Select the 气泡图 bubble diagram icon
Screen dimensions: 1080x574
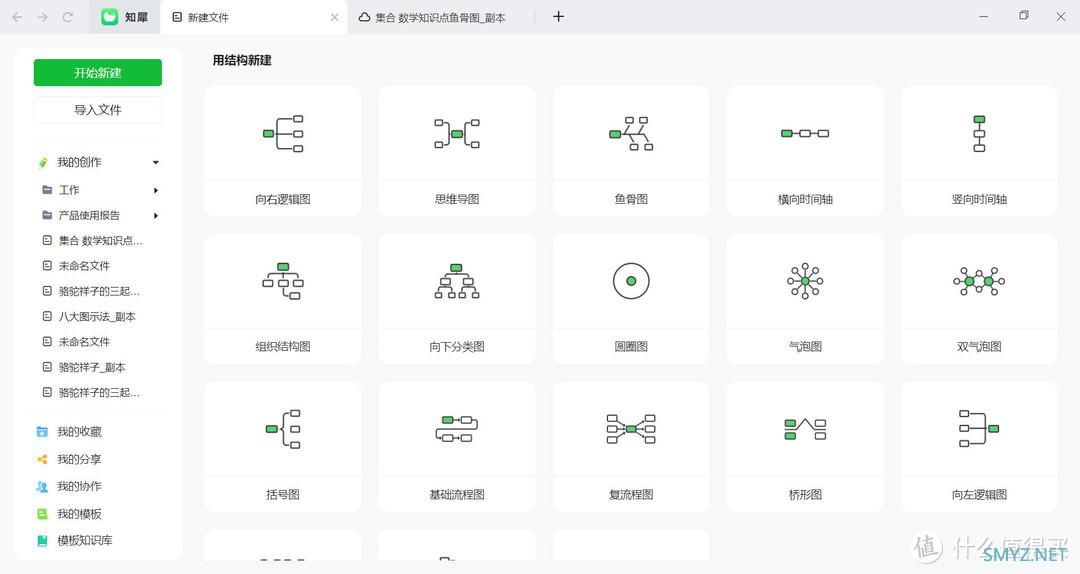804,281
